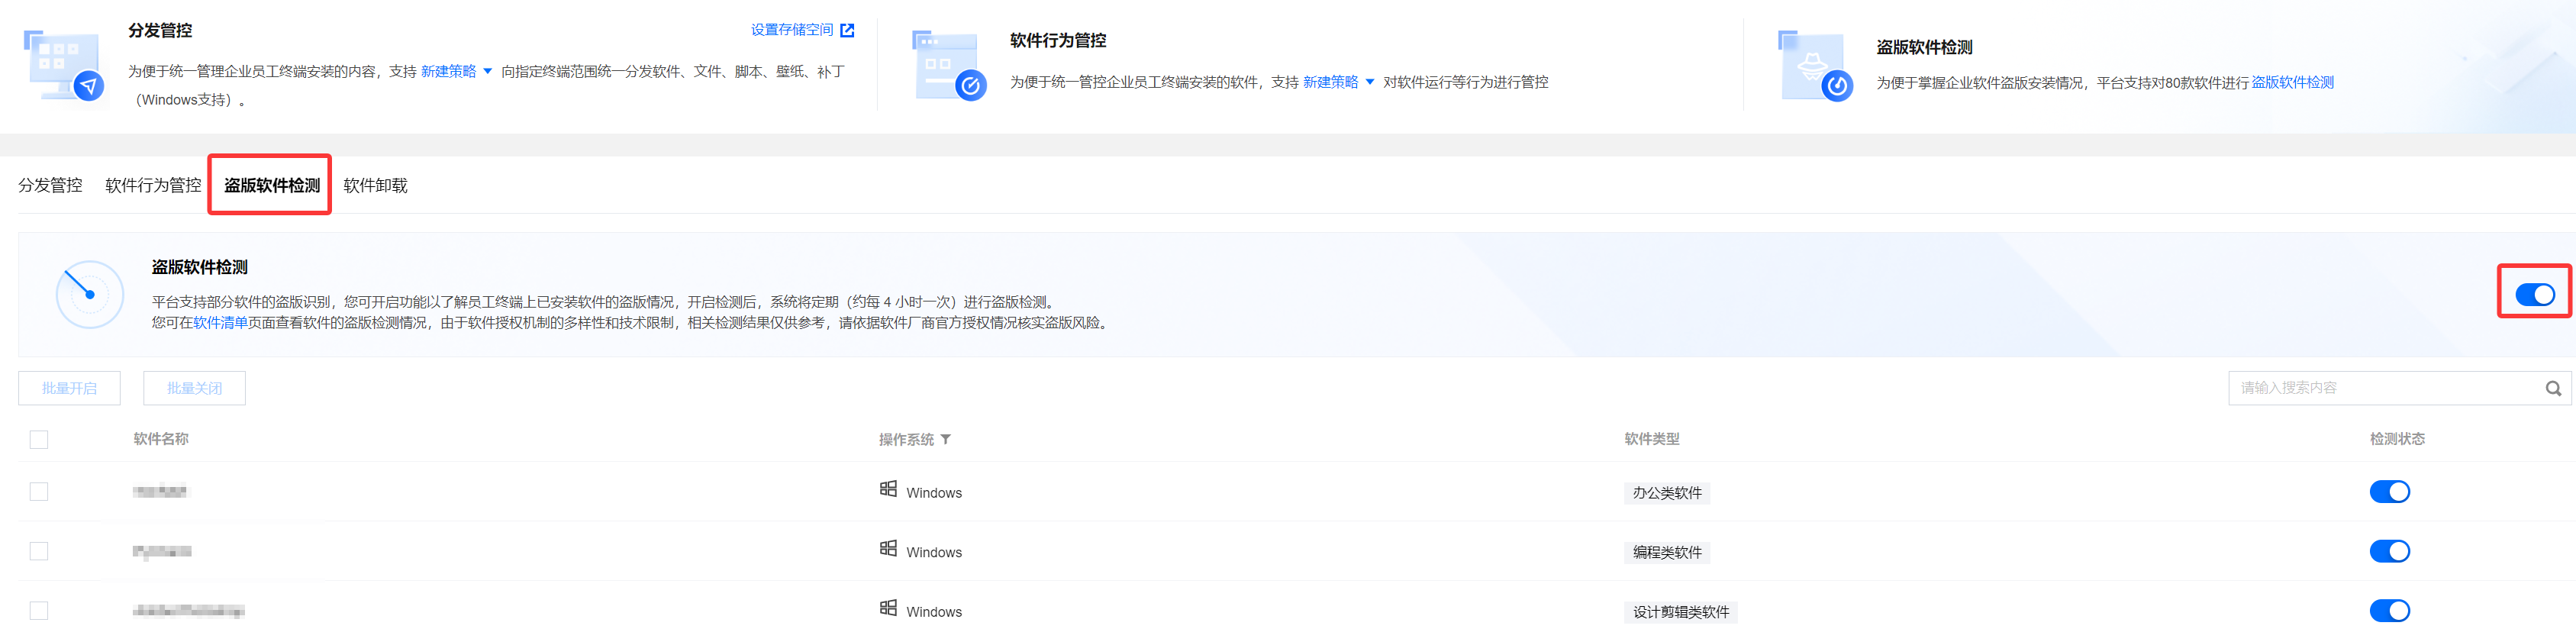This screenshot has height=629, width=2576.
Task: Toggle detection status for 办公类软件 row
Action: pos(2389,492)
